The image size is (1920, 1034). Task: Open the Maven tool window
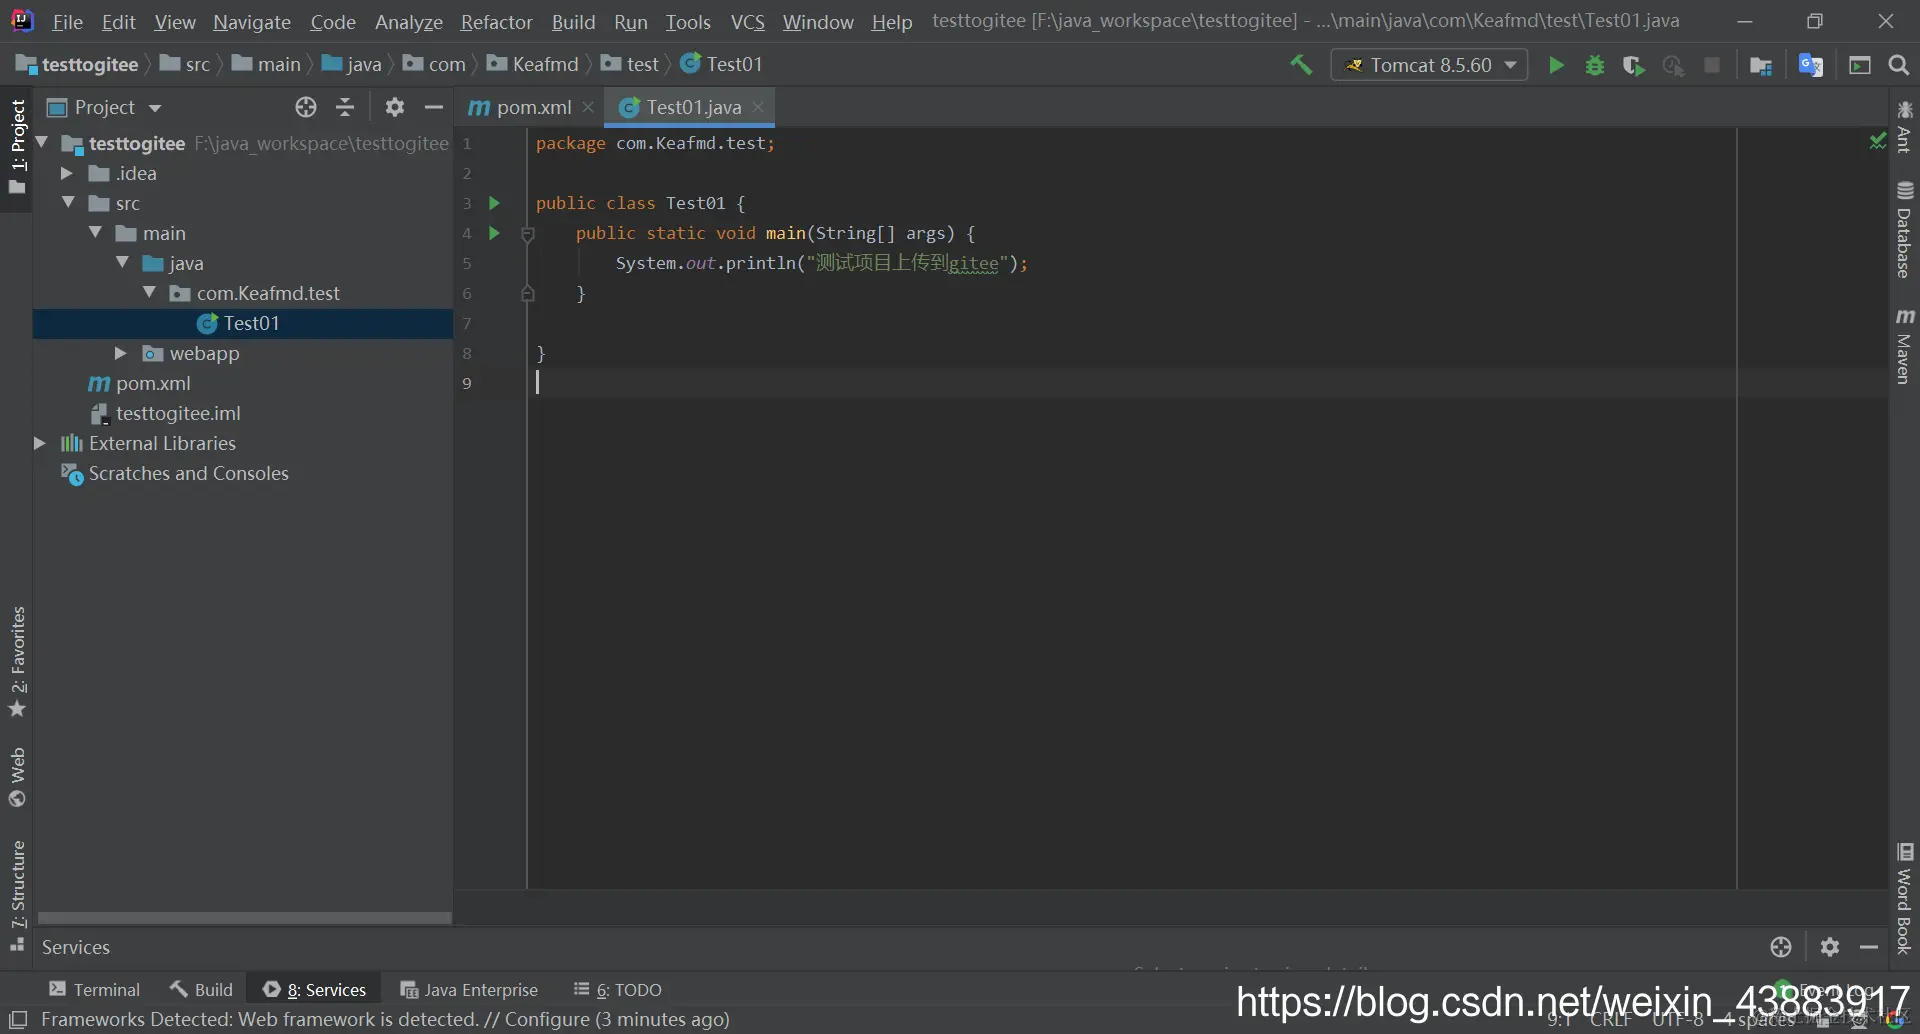click(1904, 346)
